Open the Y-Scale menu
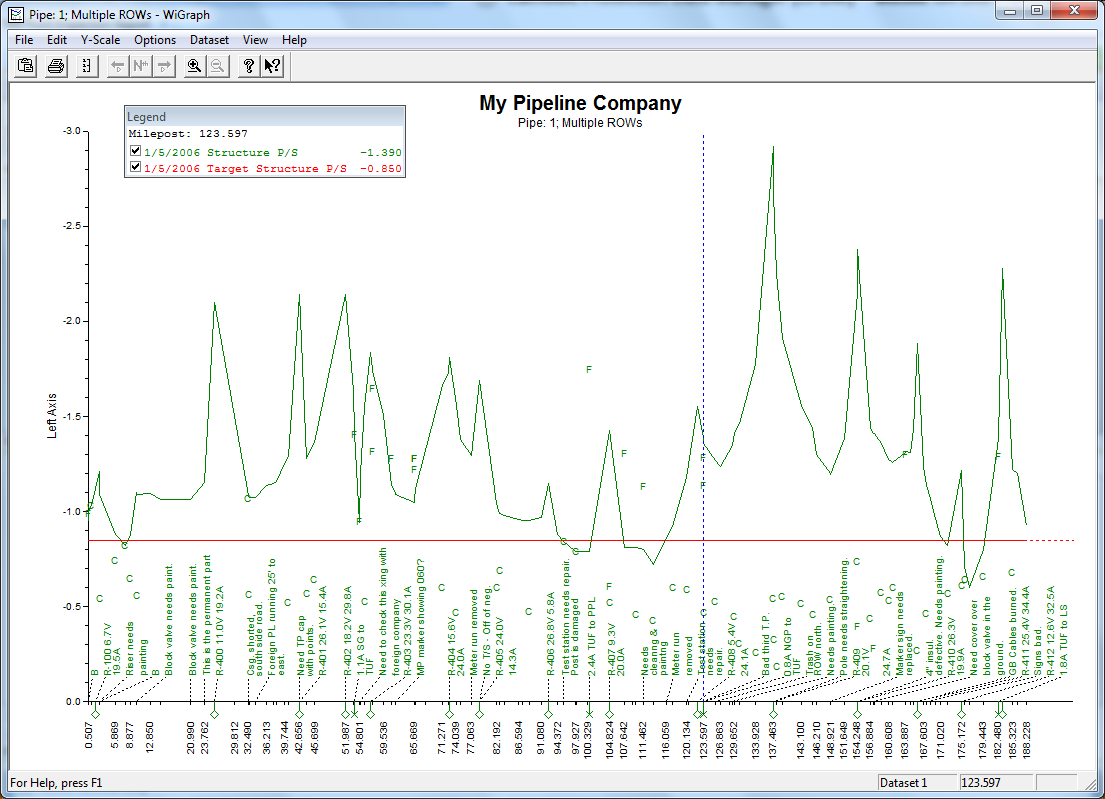Viewport: 1105px width, 799px height. click(100, 40)
